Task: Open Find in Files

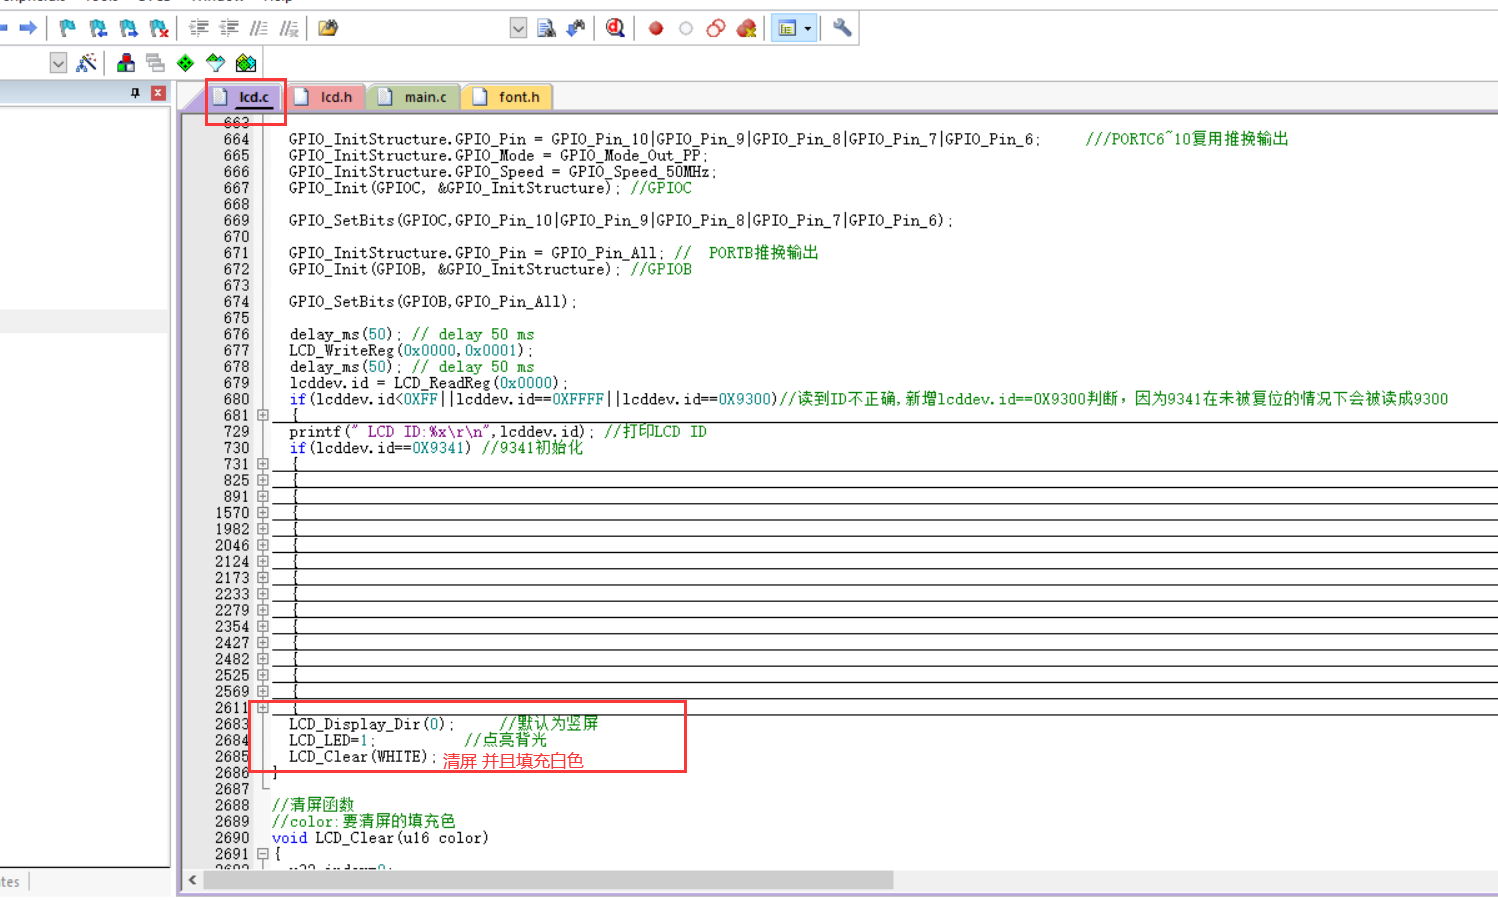Action: 546,28
